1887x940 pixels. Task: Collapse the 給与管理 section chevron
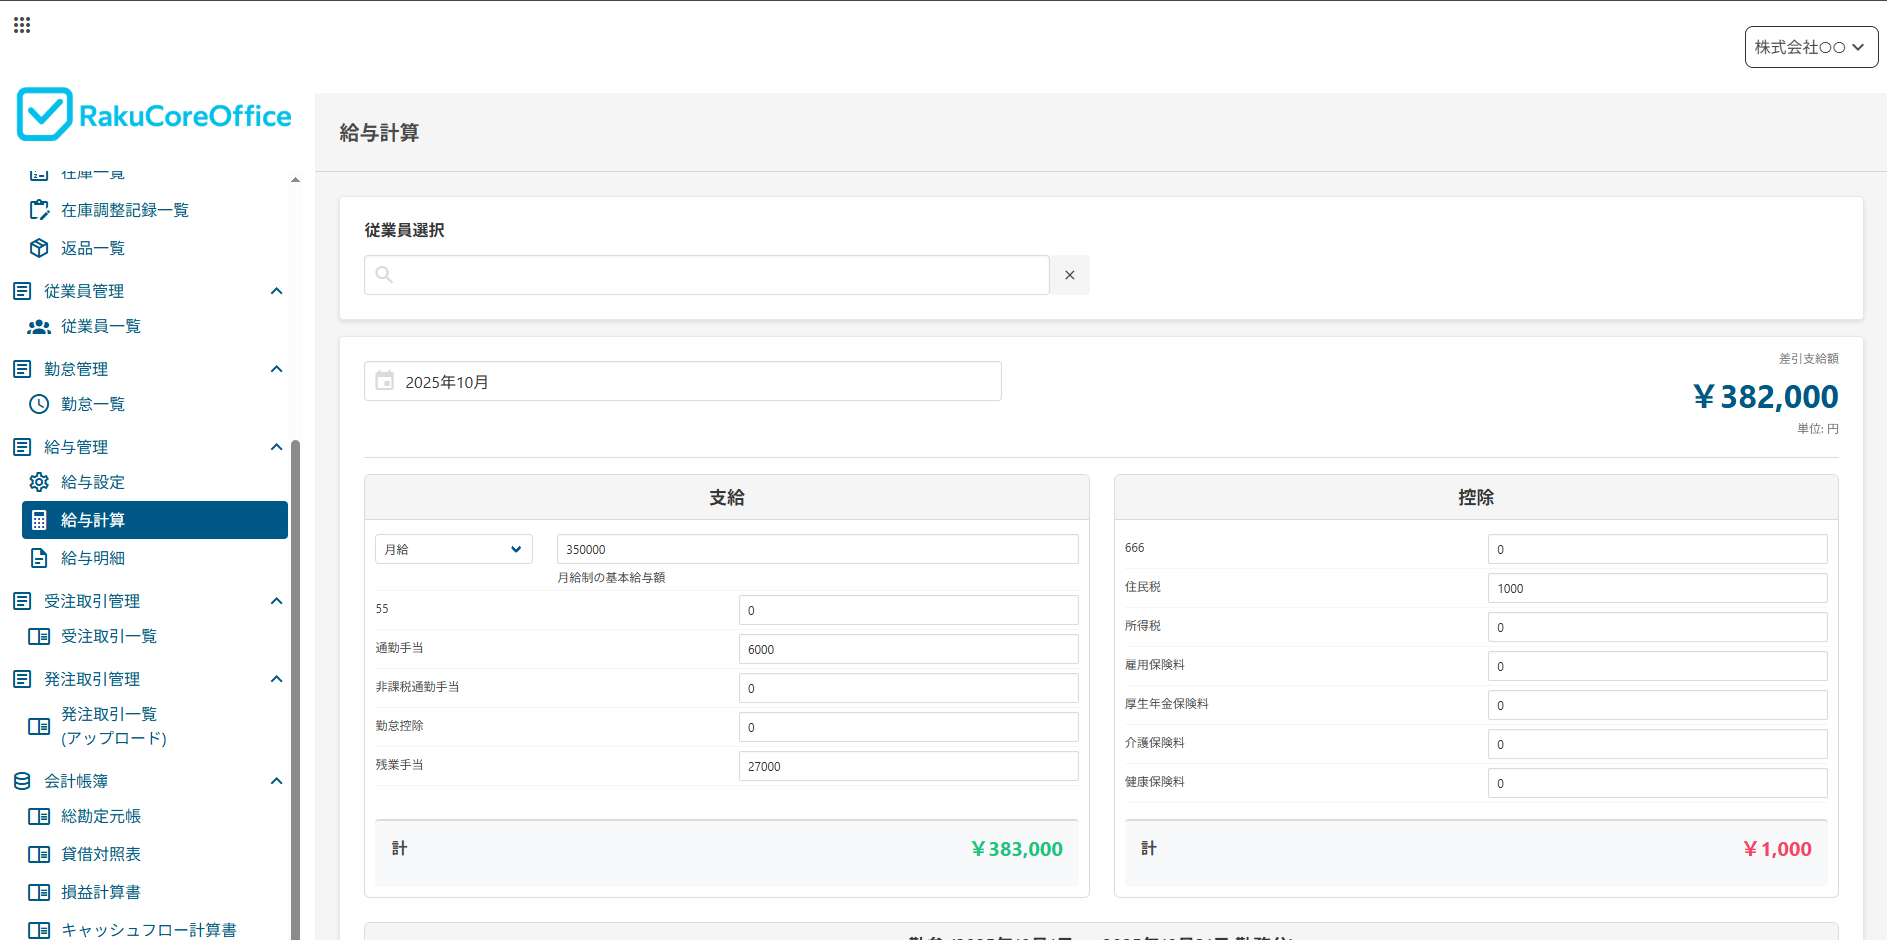[x=277, y=447]
